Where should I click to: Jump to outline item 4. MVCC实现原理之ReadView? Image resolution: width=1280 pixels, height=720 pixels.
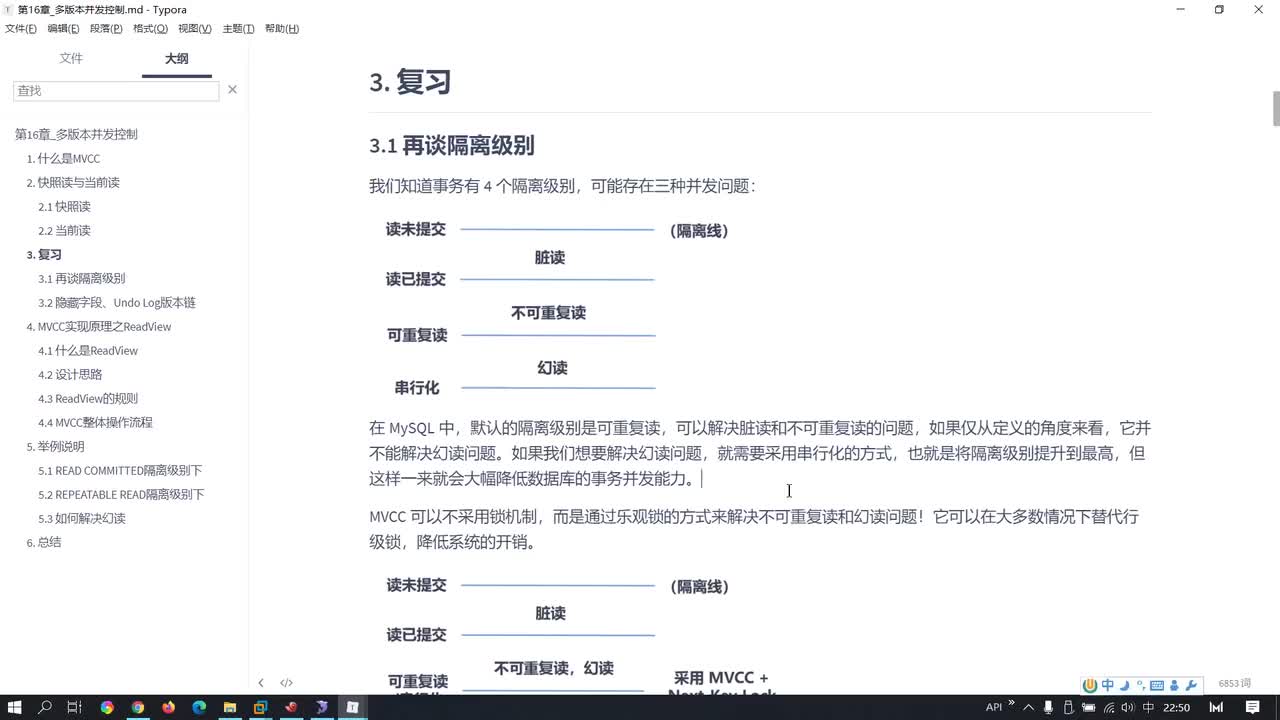point(99,326)
